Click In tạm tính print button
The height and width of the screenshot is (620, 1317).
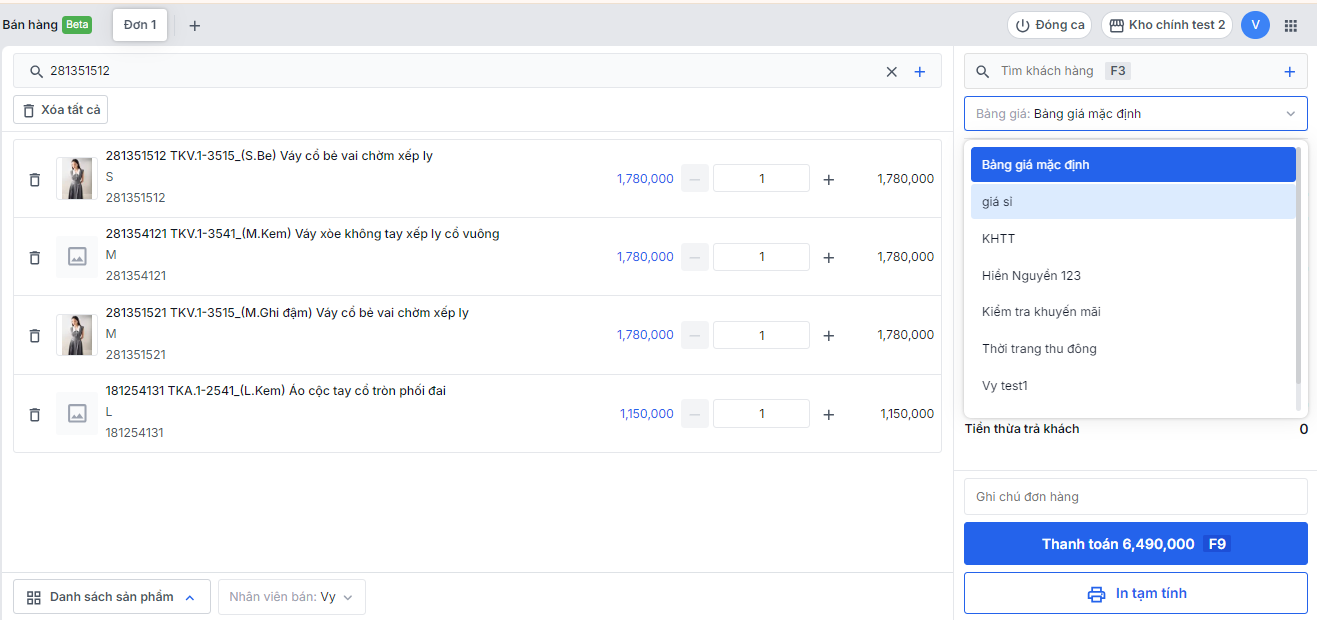click(x=1135, y=593)
